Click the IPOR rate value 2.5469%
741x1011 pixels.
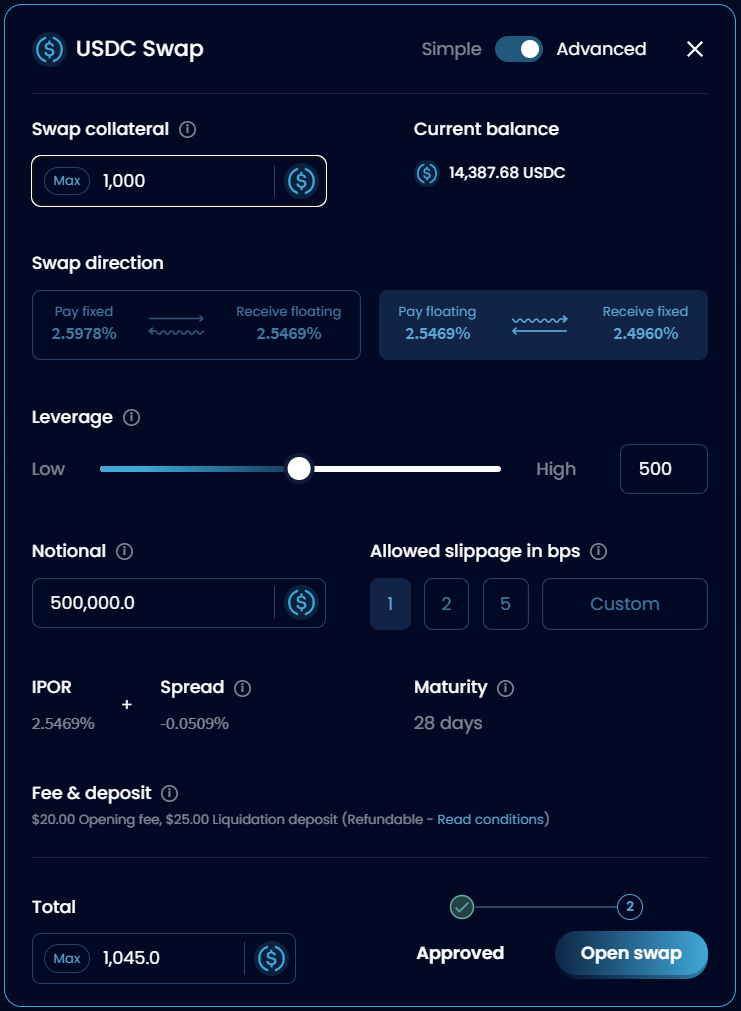[x=63, y=723]
